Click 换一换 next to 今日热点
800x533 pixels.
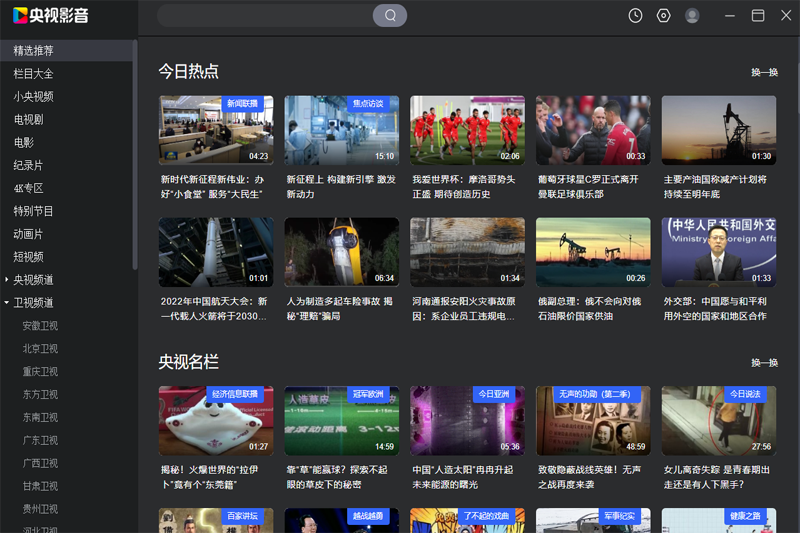pos(764,72)
